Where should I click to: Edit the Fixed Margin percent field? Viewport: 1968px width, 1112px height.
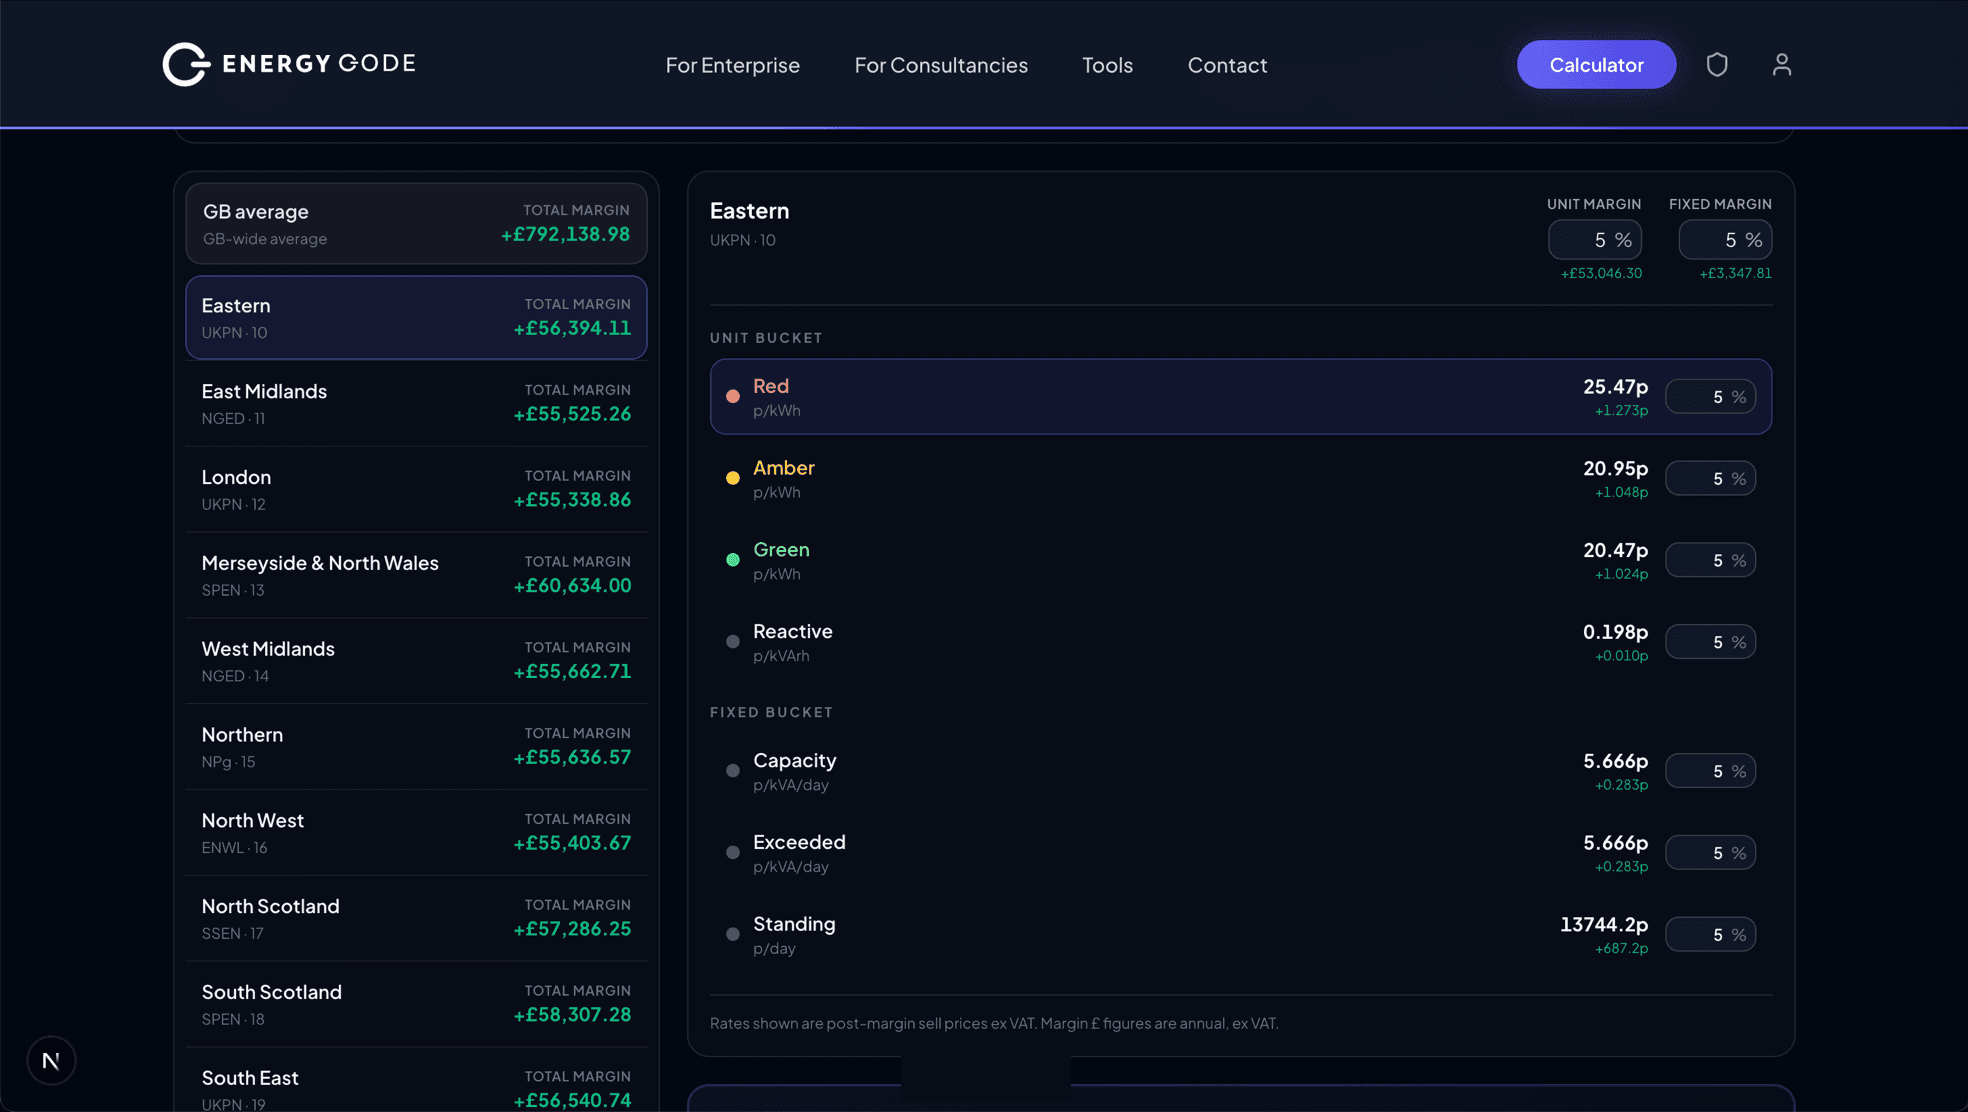pos(1725,240)
